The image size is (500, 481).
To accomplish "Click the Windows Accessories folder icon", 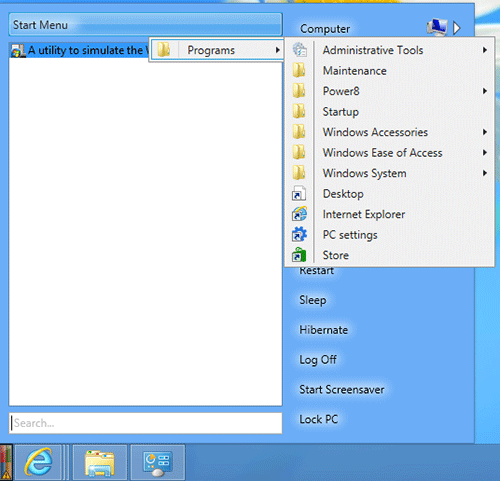I will click(x=299, y=132).
